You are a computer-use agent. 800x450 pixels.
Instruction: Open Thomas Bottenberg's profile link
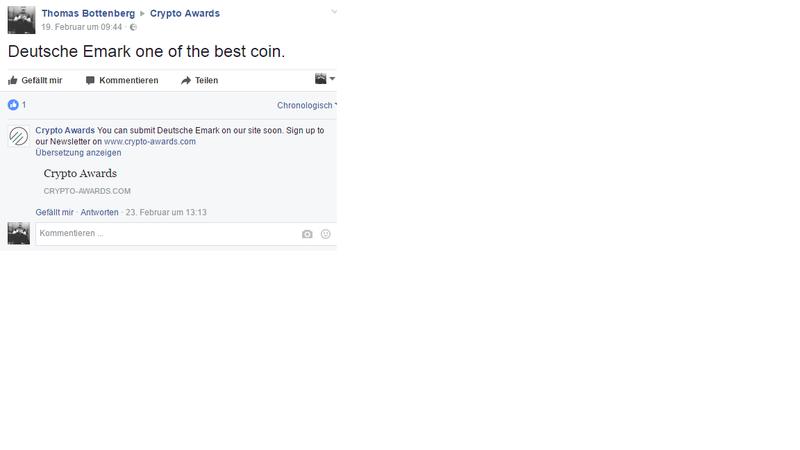(x=88, y=13)
